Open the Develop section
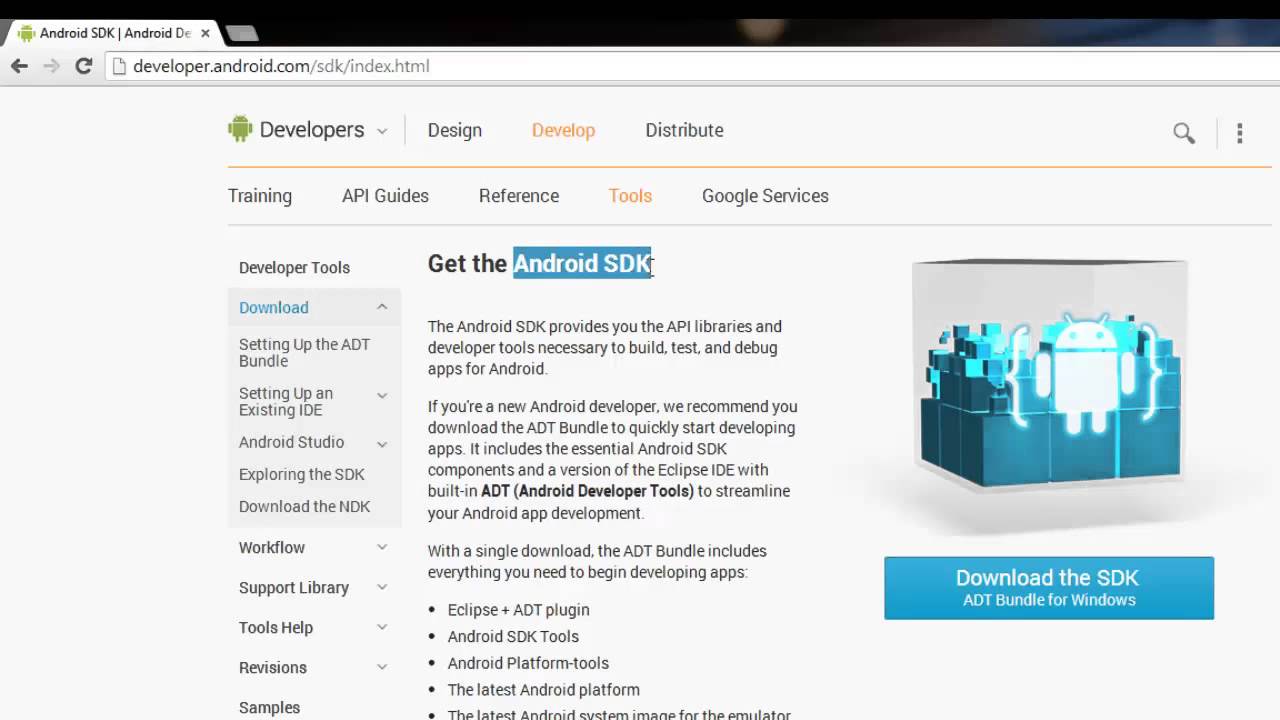The width and height of the screenshot is (1280, 720). pyautogui.click(x=563, y=130)
